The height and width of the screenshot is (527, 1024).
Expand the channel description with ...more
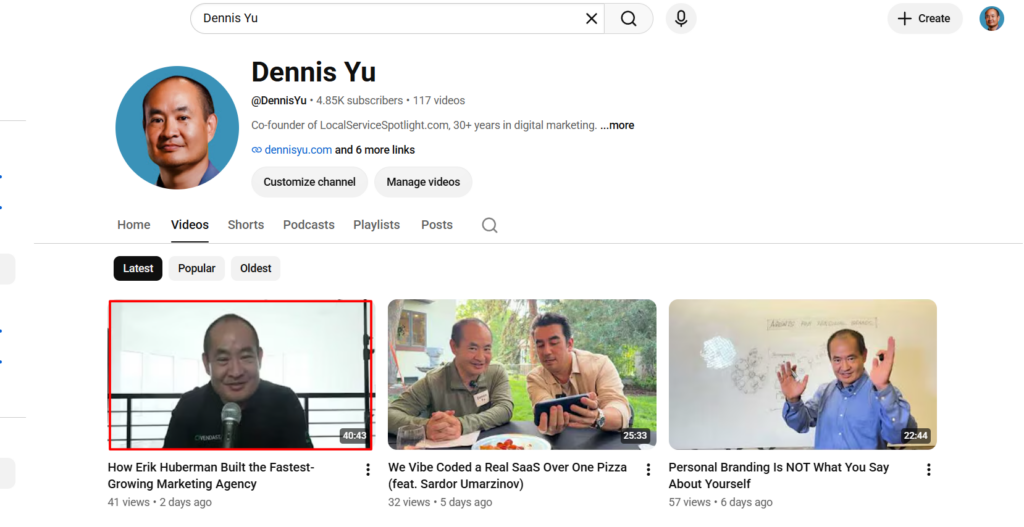617,125
